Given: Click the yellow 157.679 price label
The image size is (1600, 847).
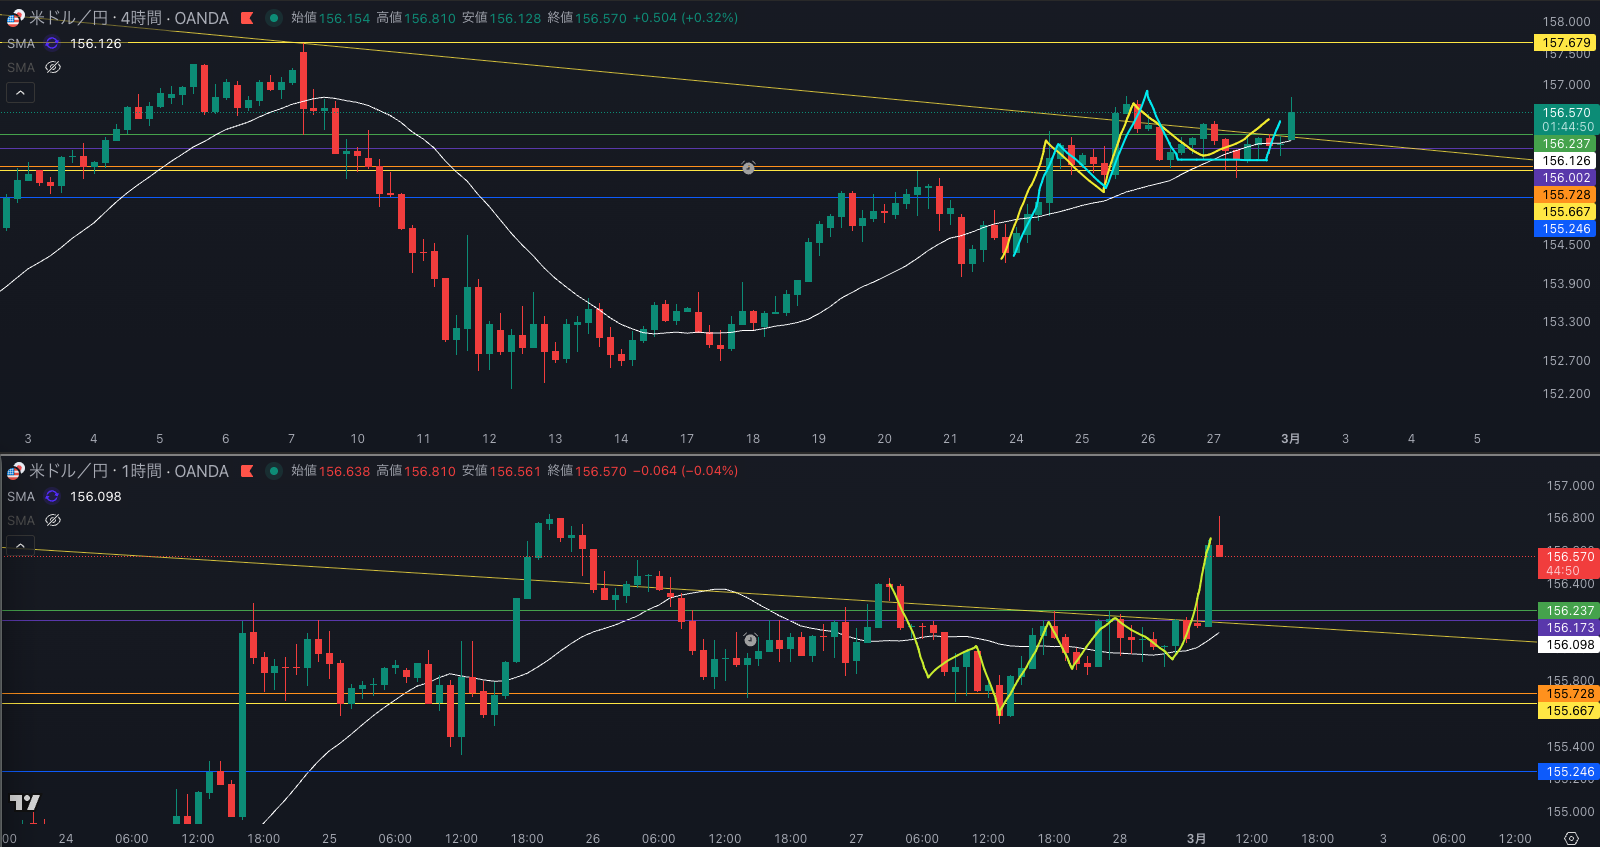Looking at the screenshot, I should [x=1565, y=43].
